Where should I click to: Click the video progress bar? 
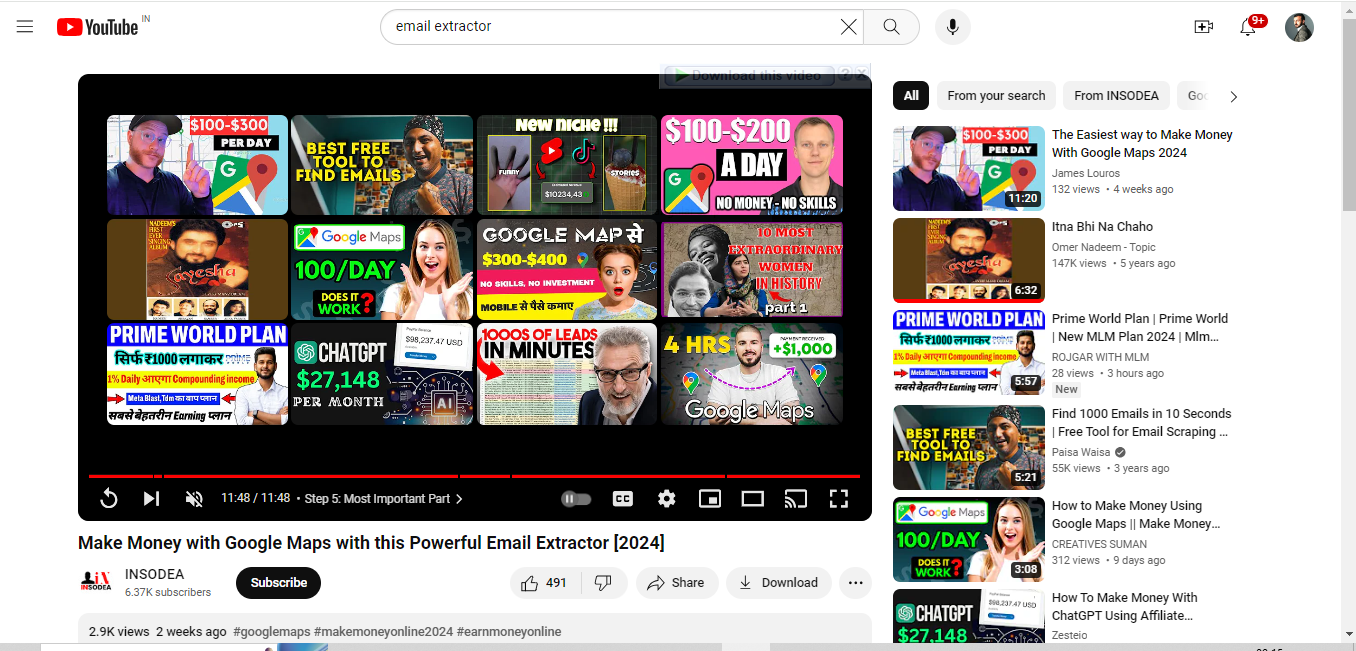click(x=474, y=476)
